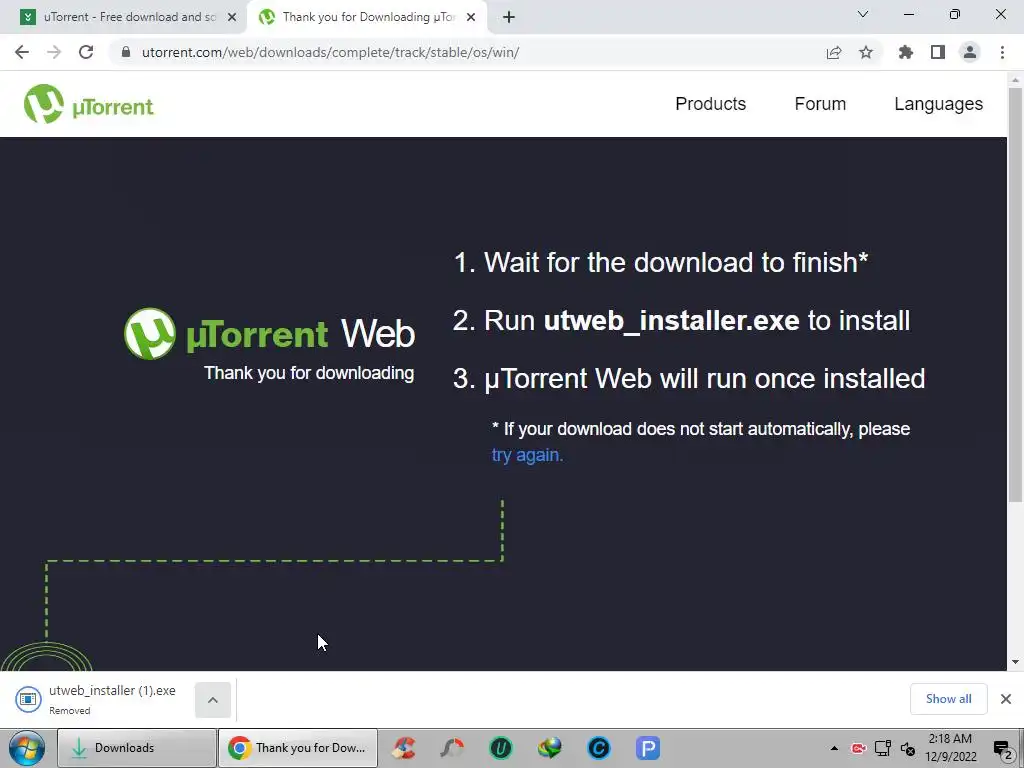Open blue P app taskbar icon
Viewport: 1024px width, 768px height.
pos(648,748)
